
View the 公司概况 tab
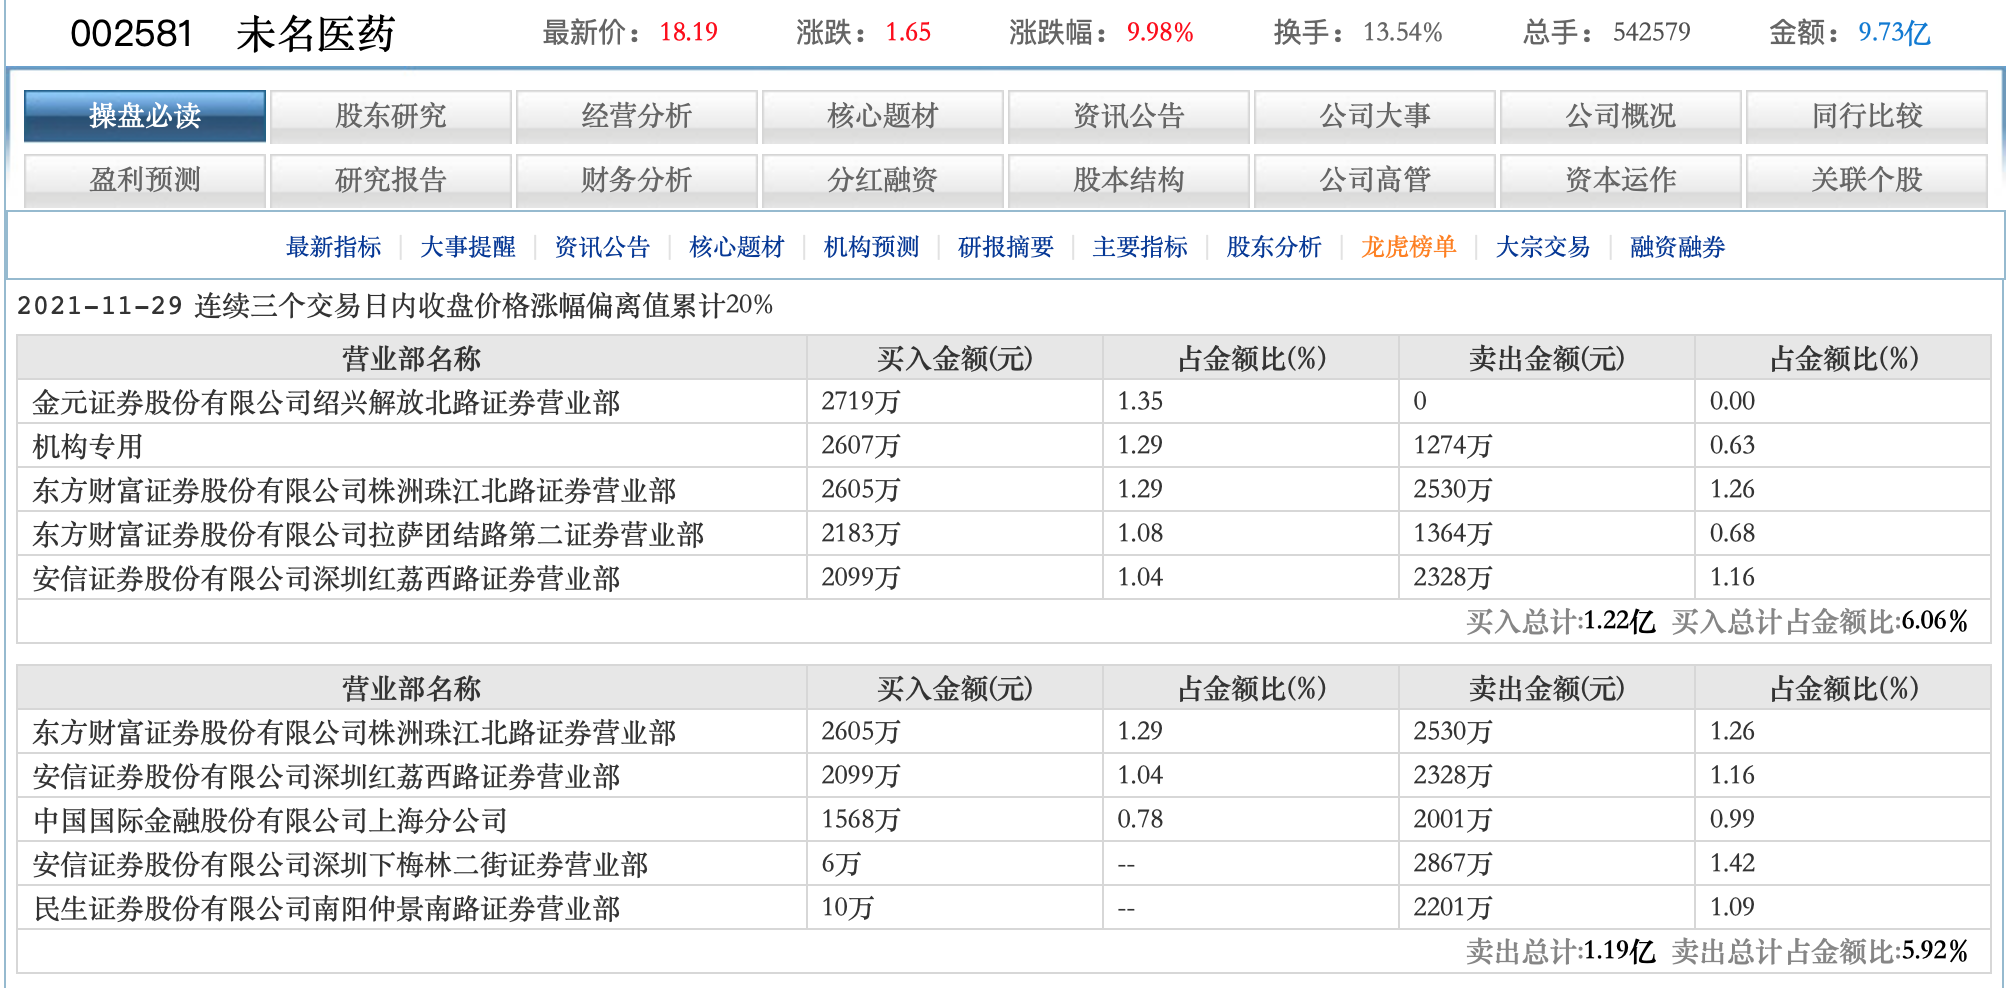pyautogui.click(x=1620, y=116)
